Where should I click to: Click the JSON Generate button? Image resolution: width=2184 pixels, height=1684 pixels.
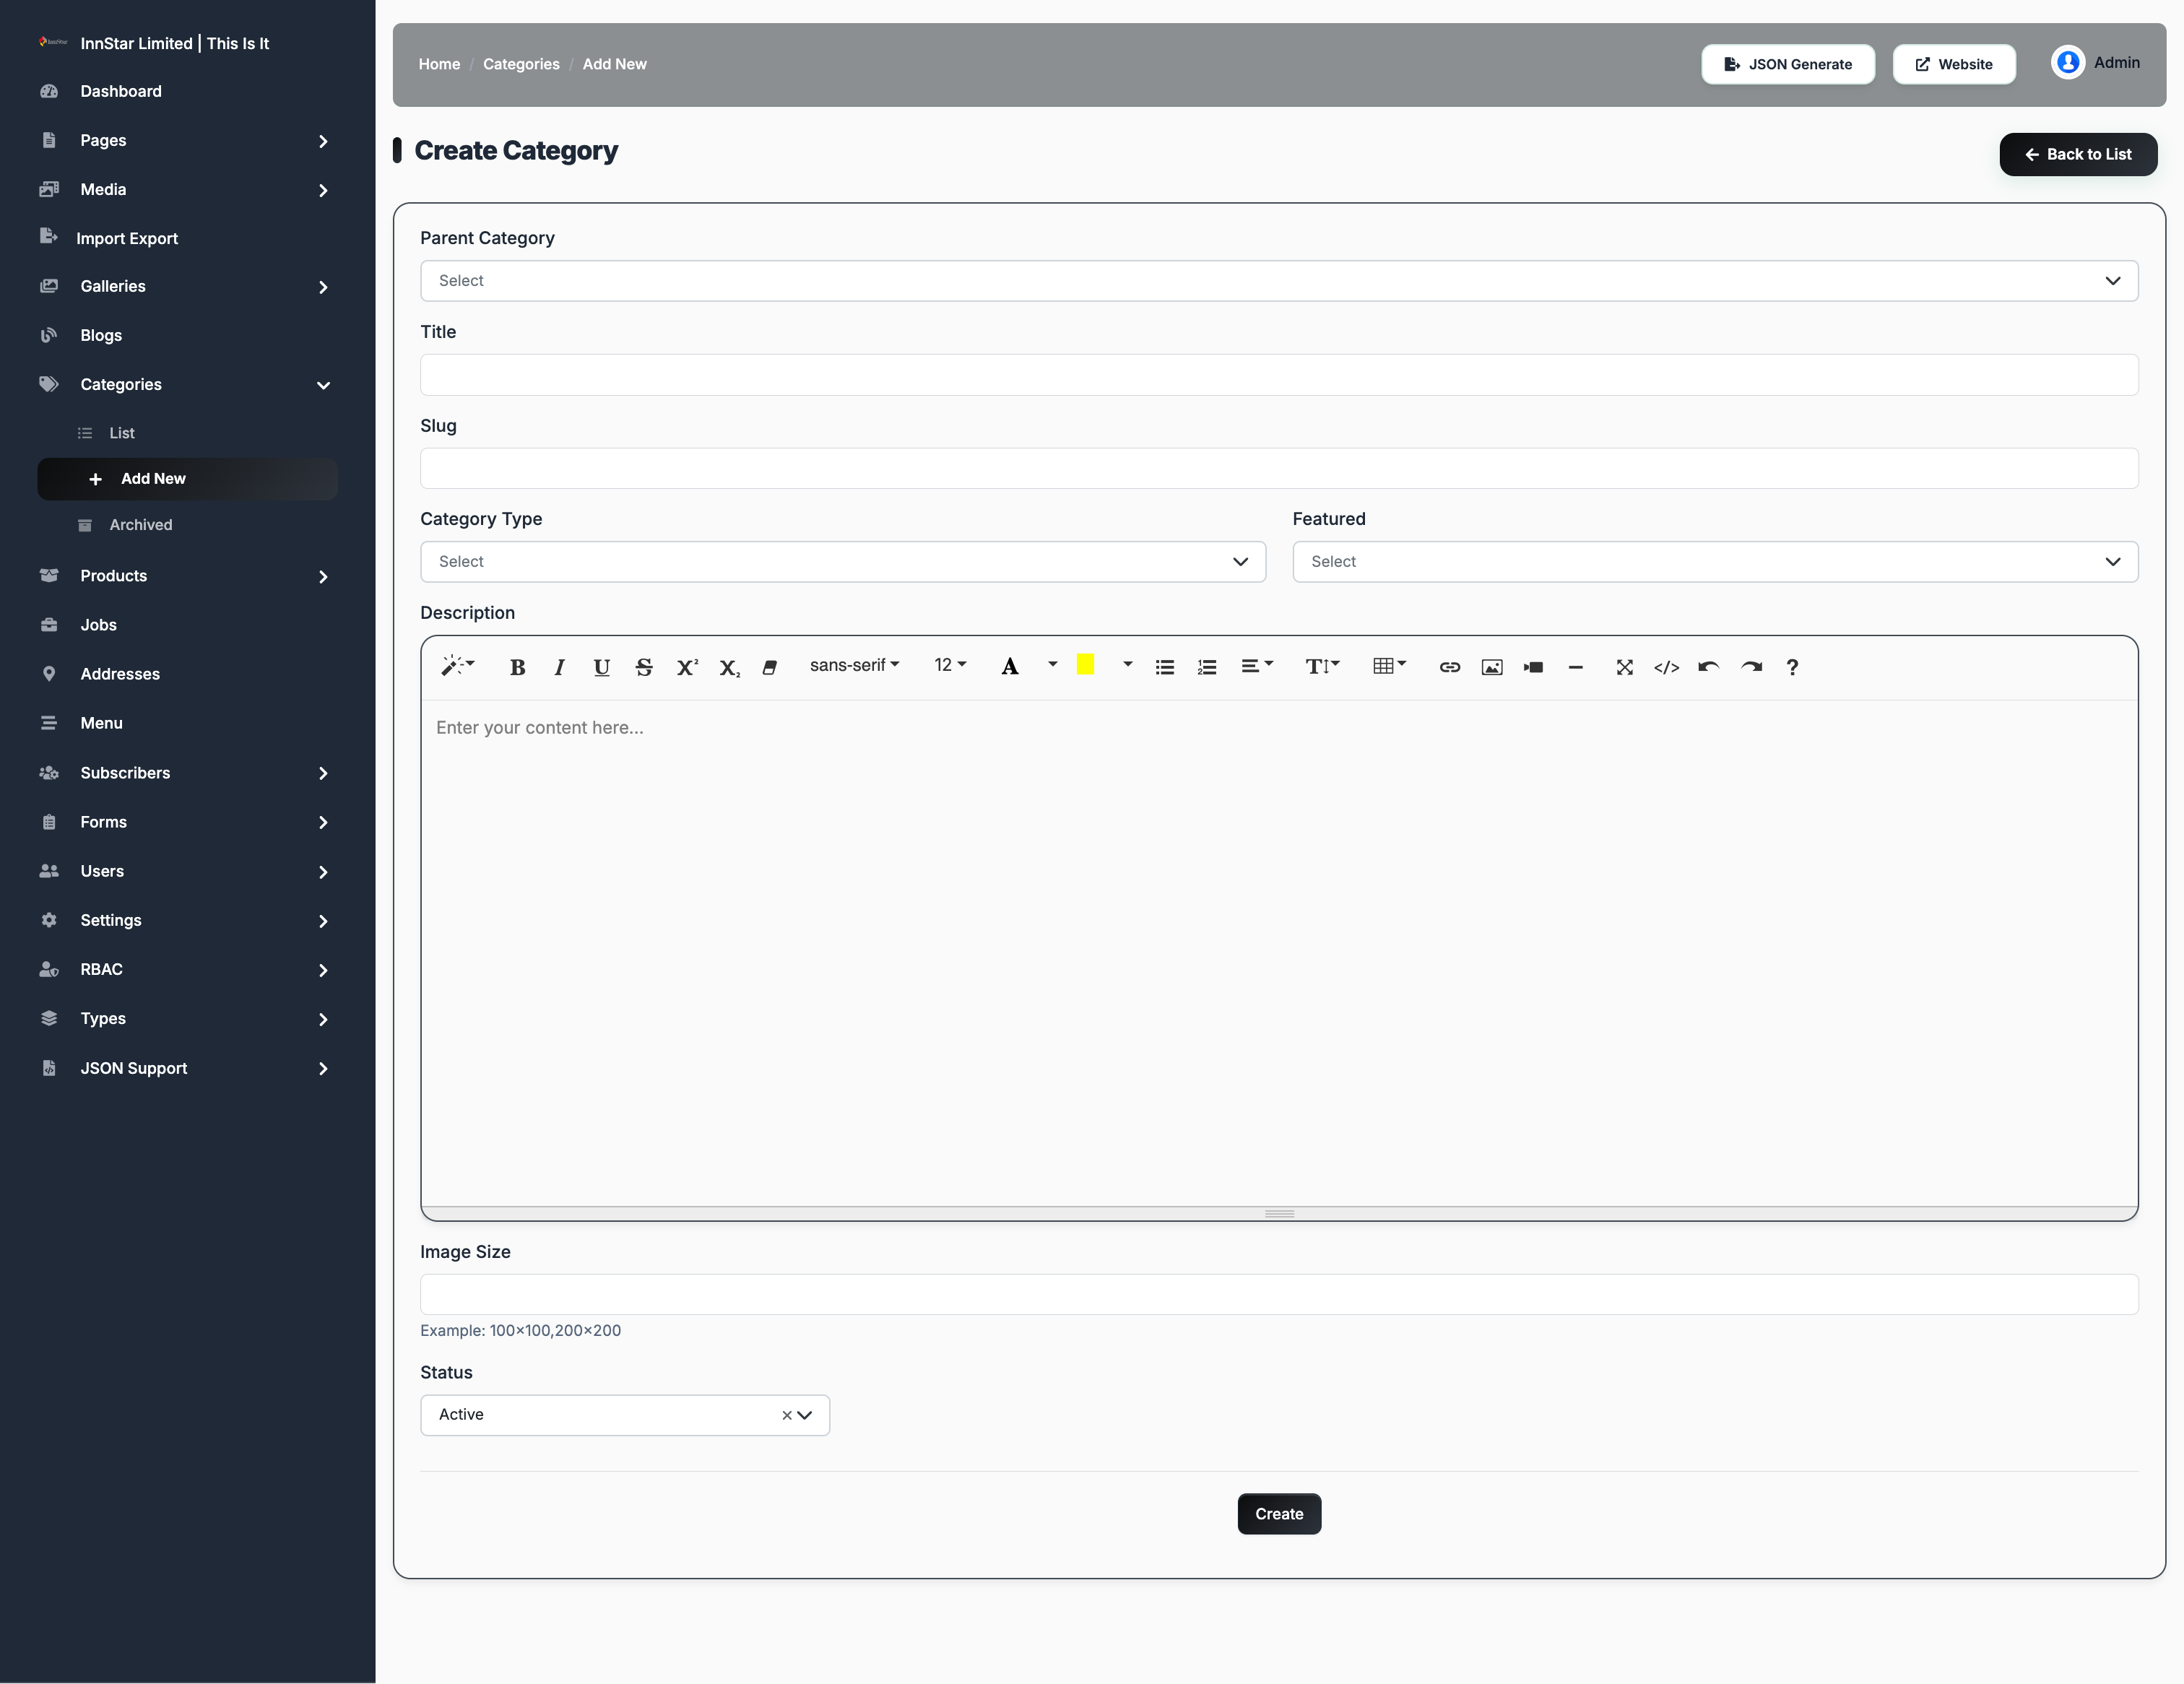[x=1788, y=64]
